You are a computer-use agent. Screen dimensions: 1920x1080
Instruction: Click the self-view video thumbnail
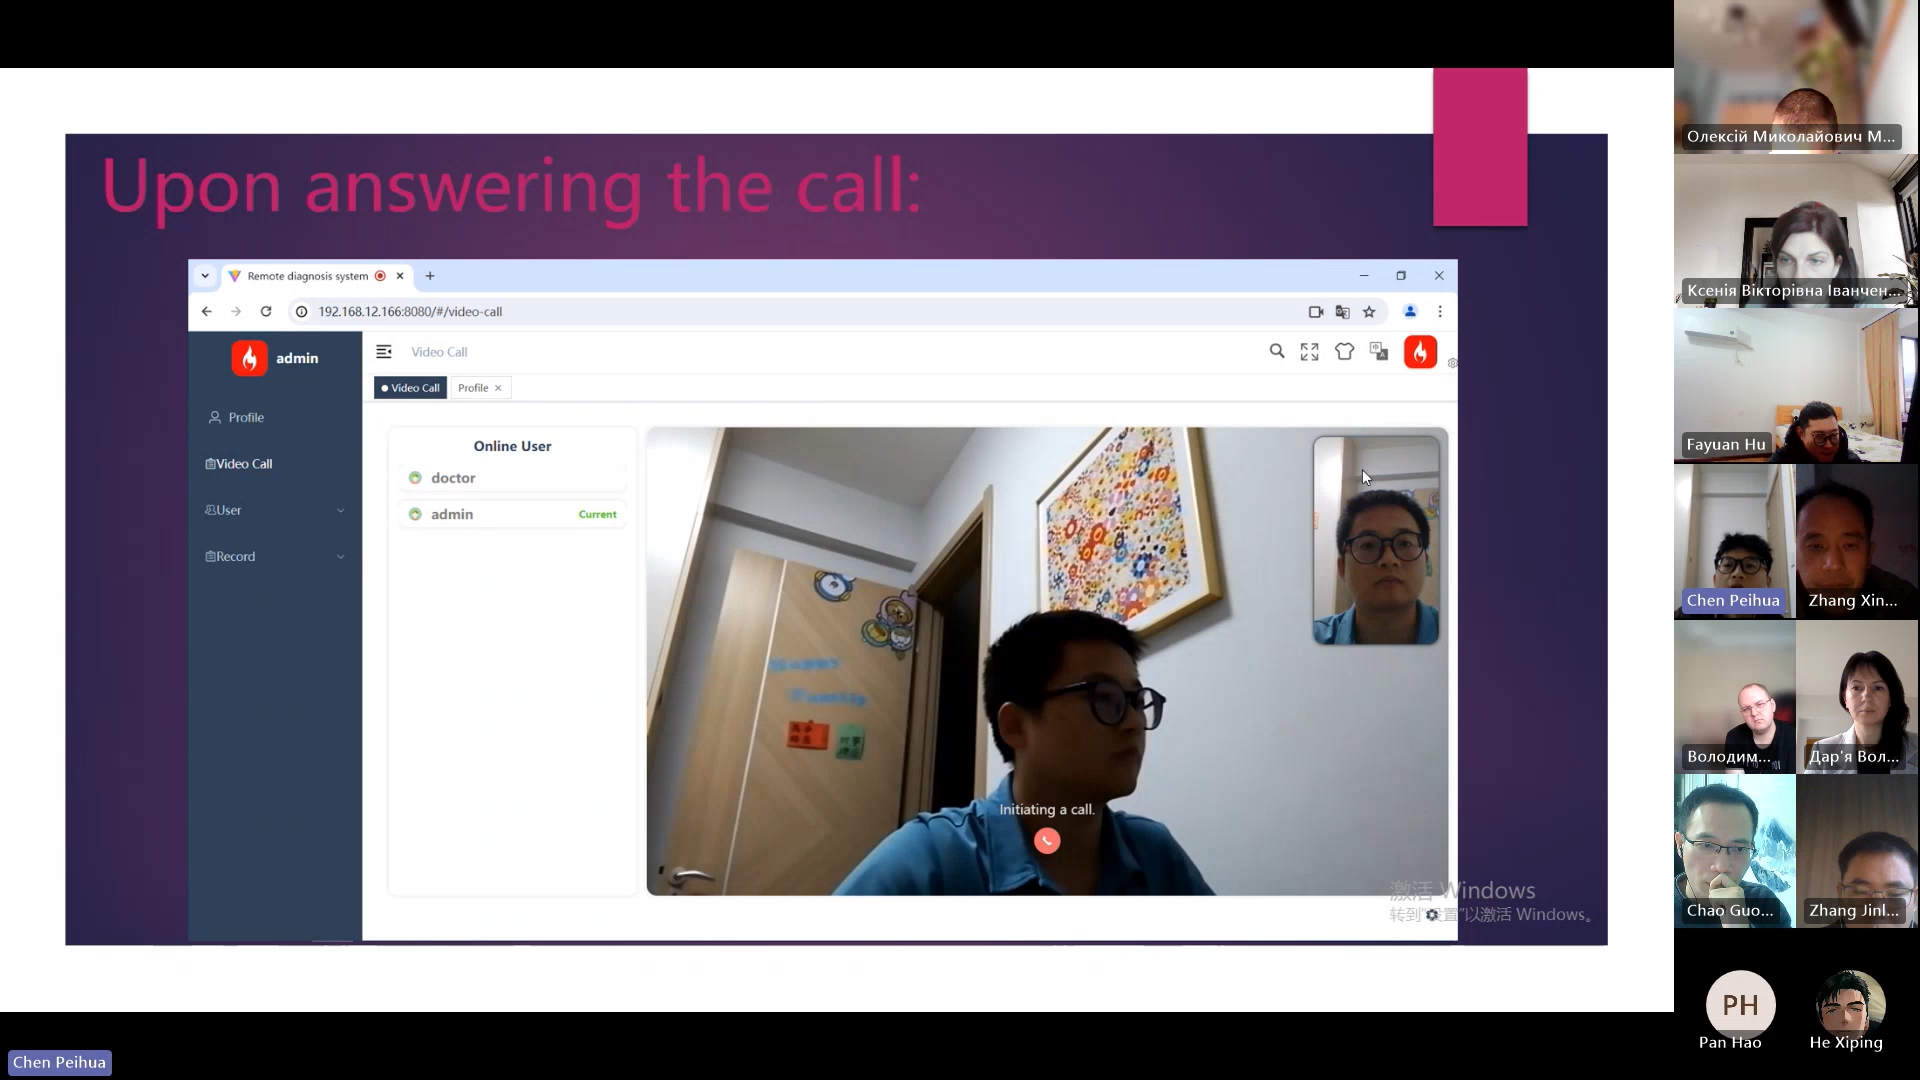click(1376, 540)
